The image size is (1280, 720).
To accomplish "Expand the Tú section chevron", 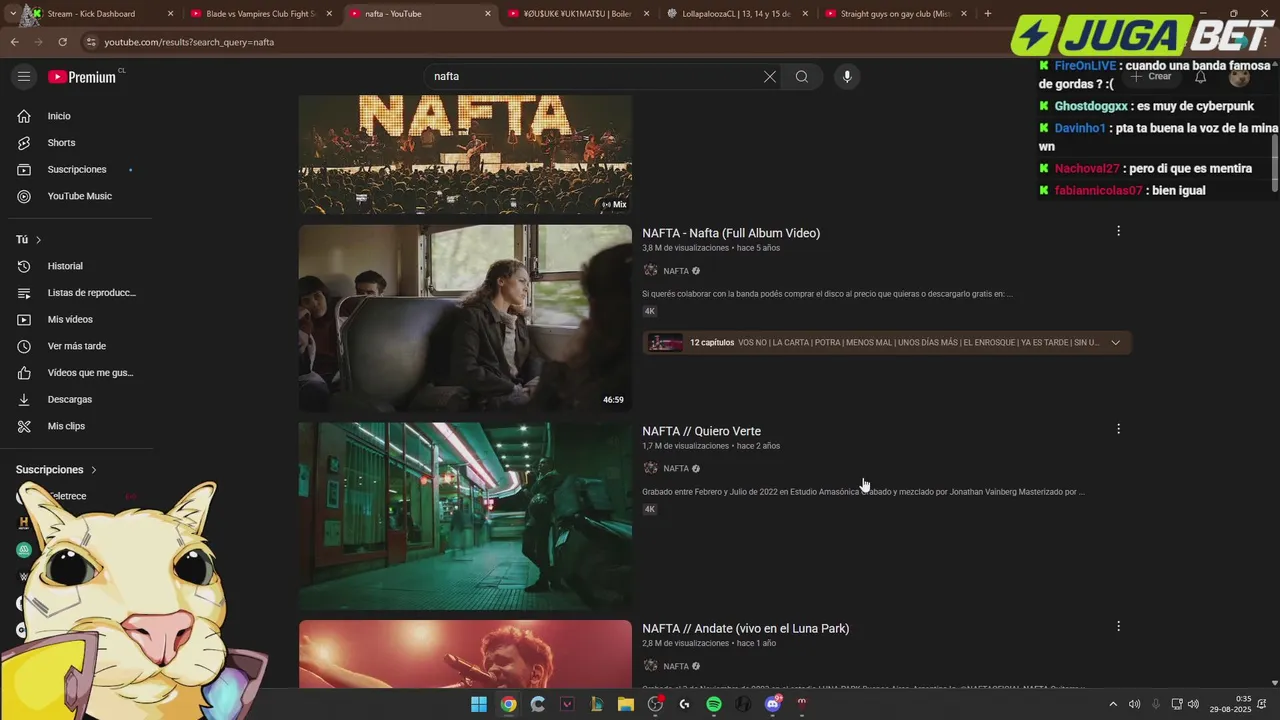I will pyautogui.click(x=39, y=240).
